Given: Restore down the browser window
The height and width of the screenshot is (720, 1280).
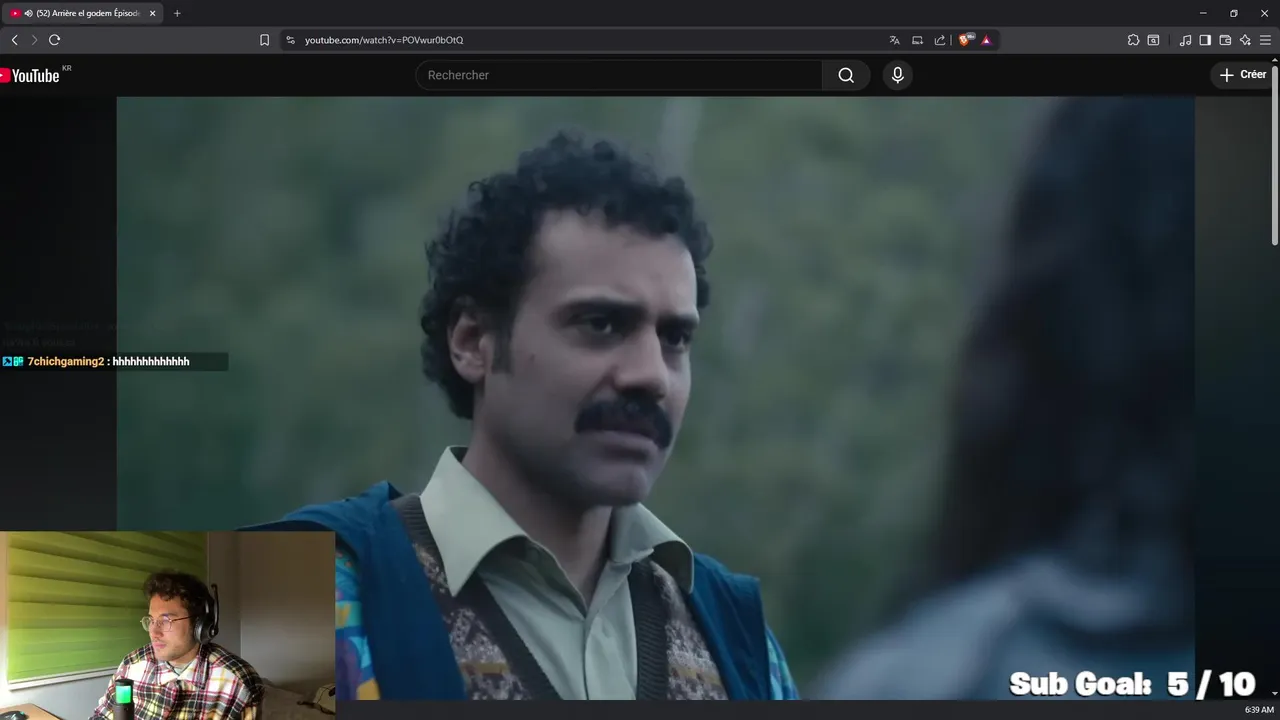Looking at the screenshot, I should point(1233,13).
